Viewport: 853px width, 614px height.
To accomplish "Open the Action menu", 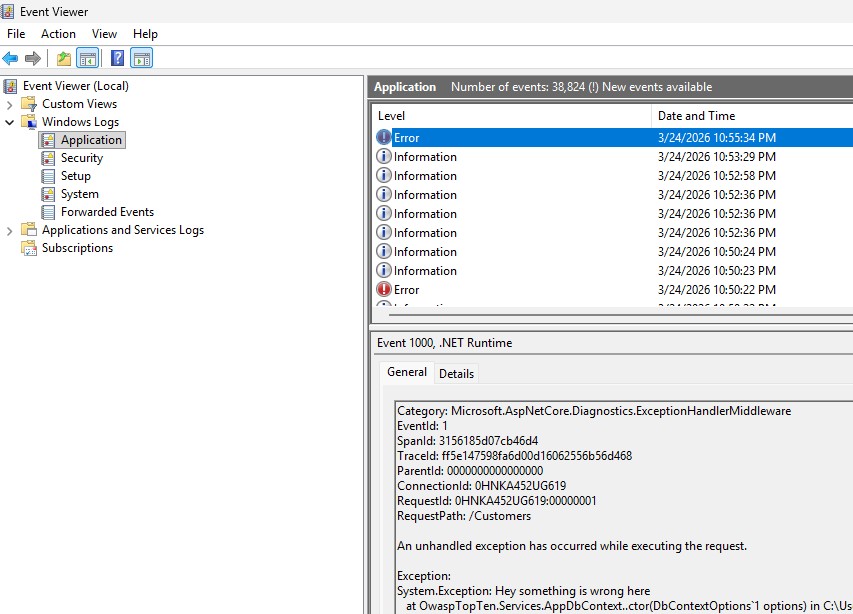I will [x=58, y=34].
